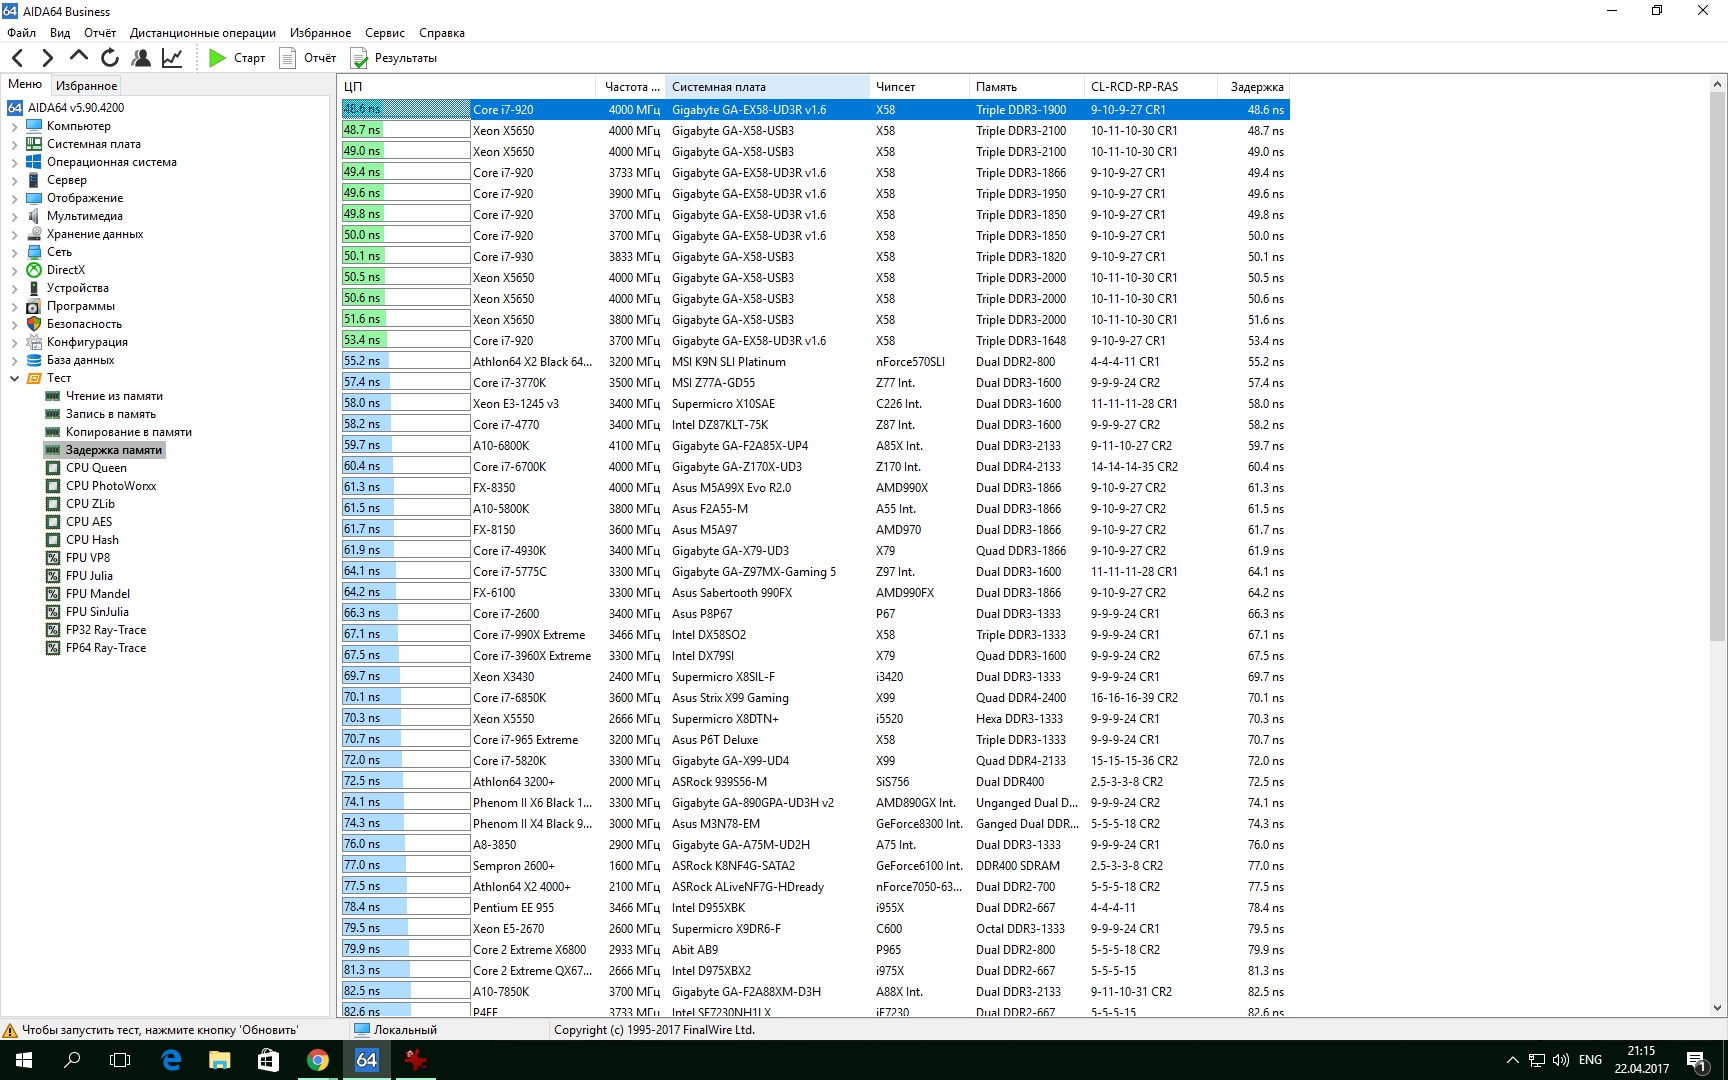Open File Explorer from the taskbar

(x=220, y=1060)
